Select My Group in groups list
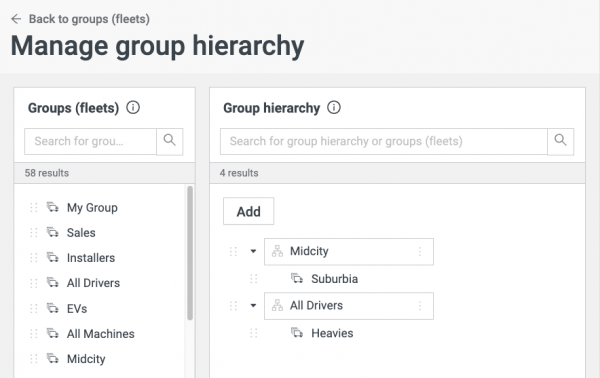This screenshot has height=378, width=600. click(92, 208)
